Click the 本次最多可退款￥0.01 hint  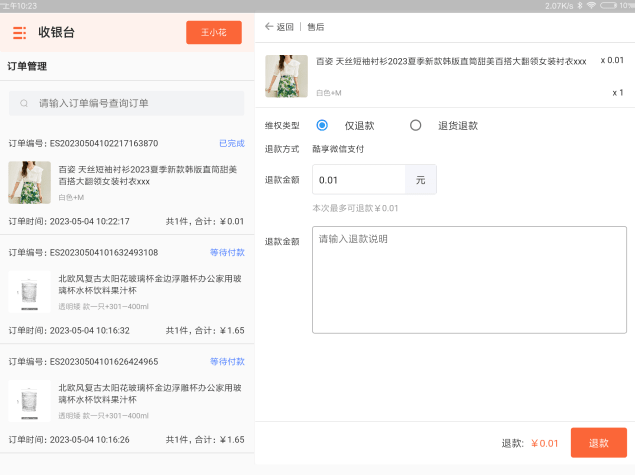click(x=355, y=208)
